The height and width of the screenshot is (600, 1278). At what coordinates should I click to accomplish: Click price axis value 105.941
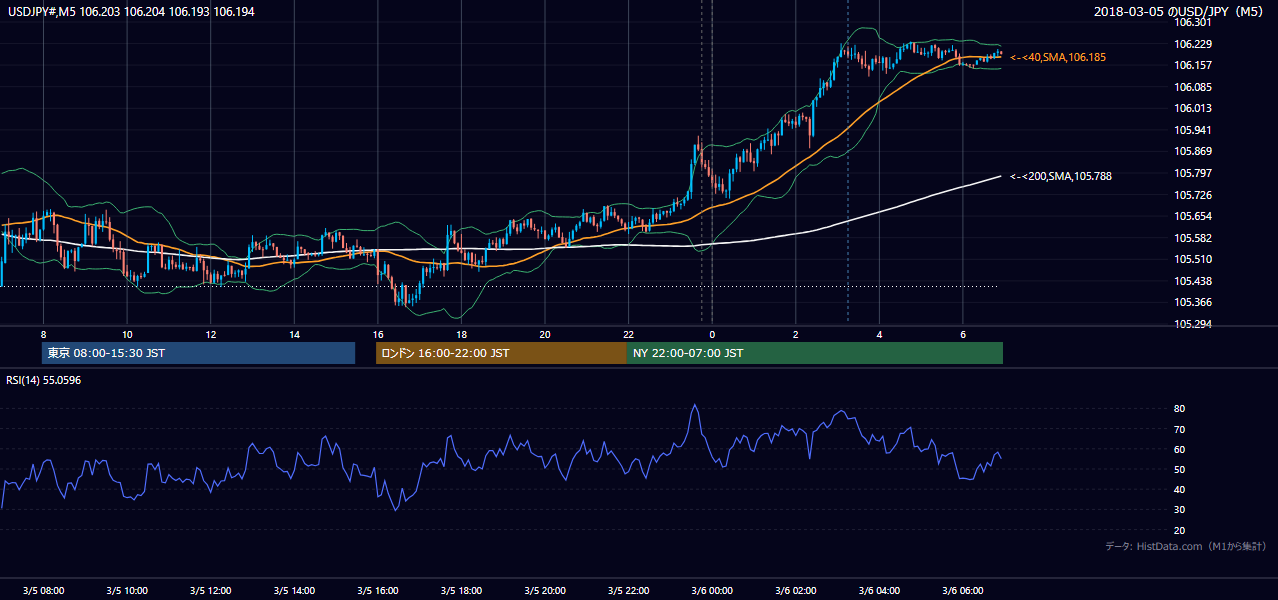(x=1192, y=130)
